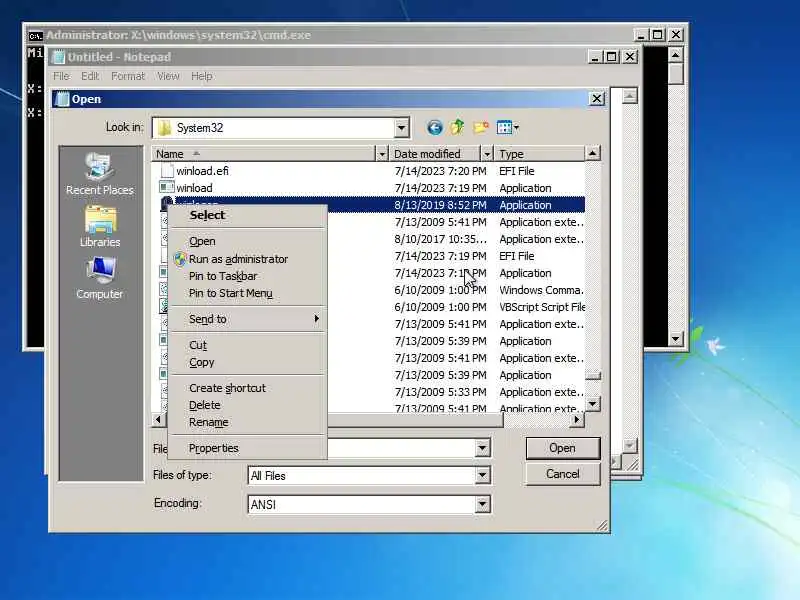The height and width of the screenshot is (600, 800).
Task: Choose Properties in the context menu
Action: pos(247,448)
